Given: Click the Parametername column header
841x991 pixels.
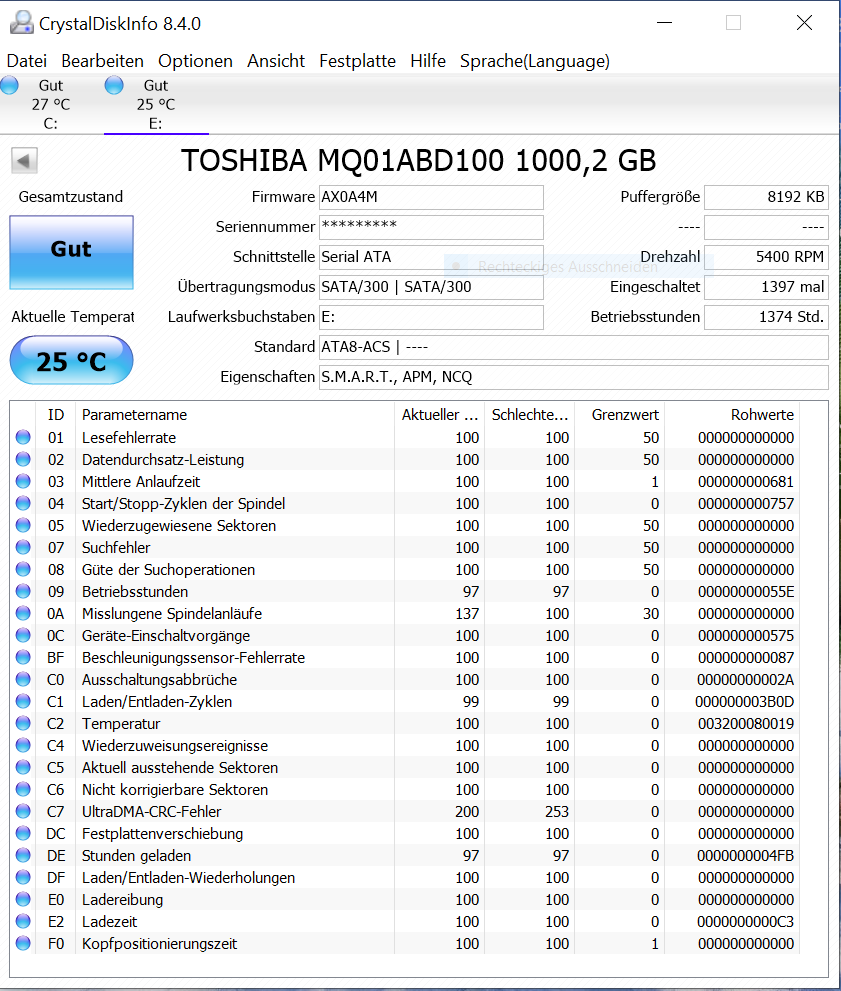Looking at the screenshot, I should [x=235, y=415].
